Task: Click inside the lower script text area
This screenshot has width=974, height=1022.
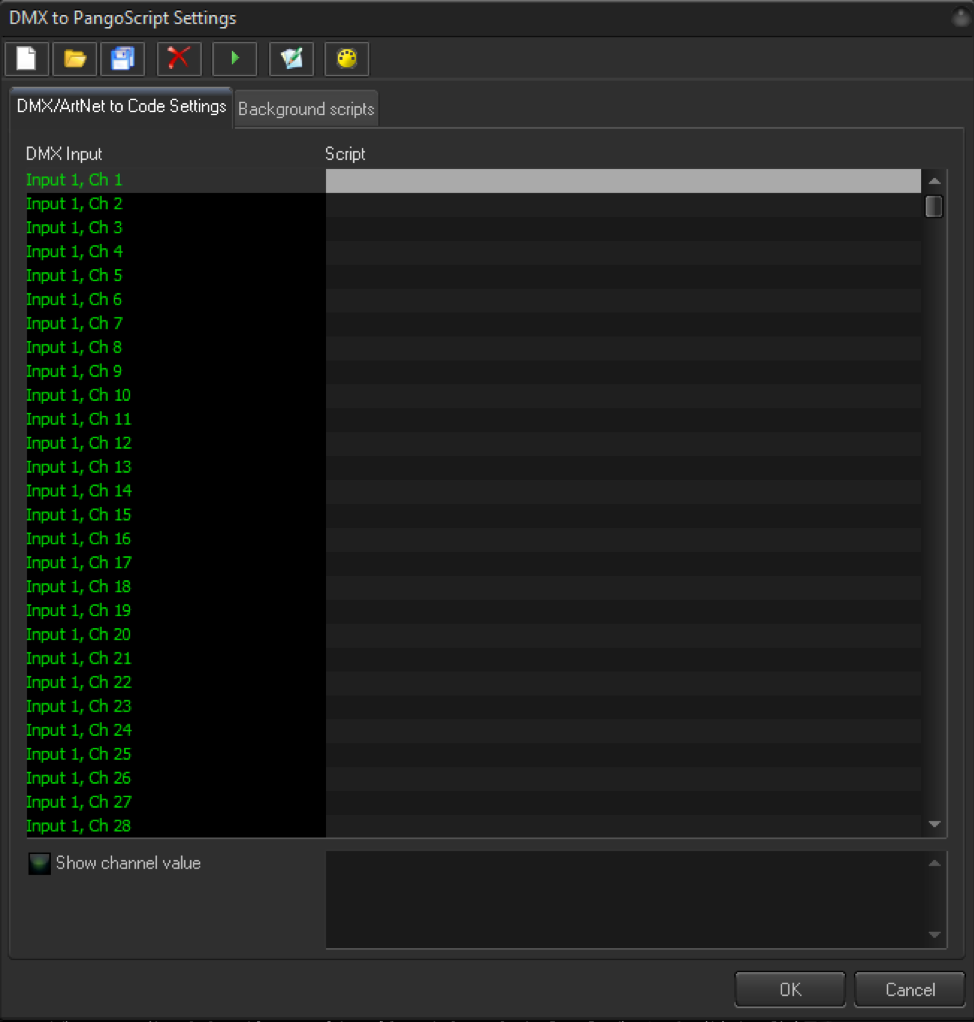Action: click(x=625, y=899)
